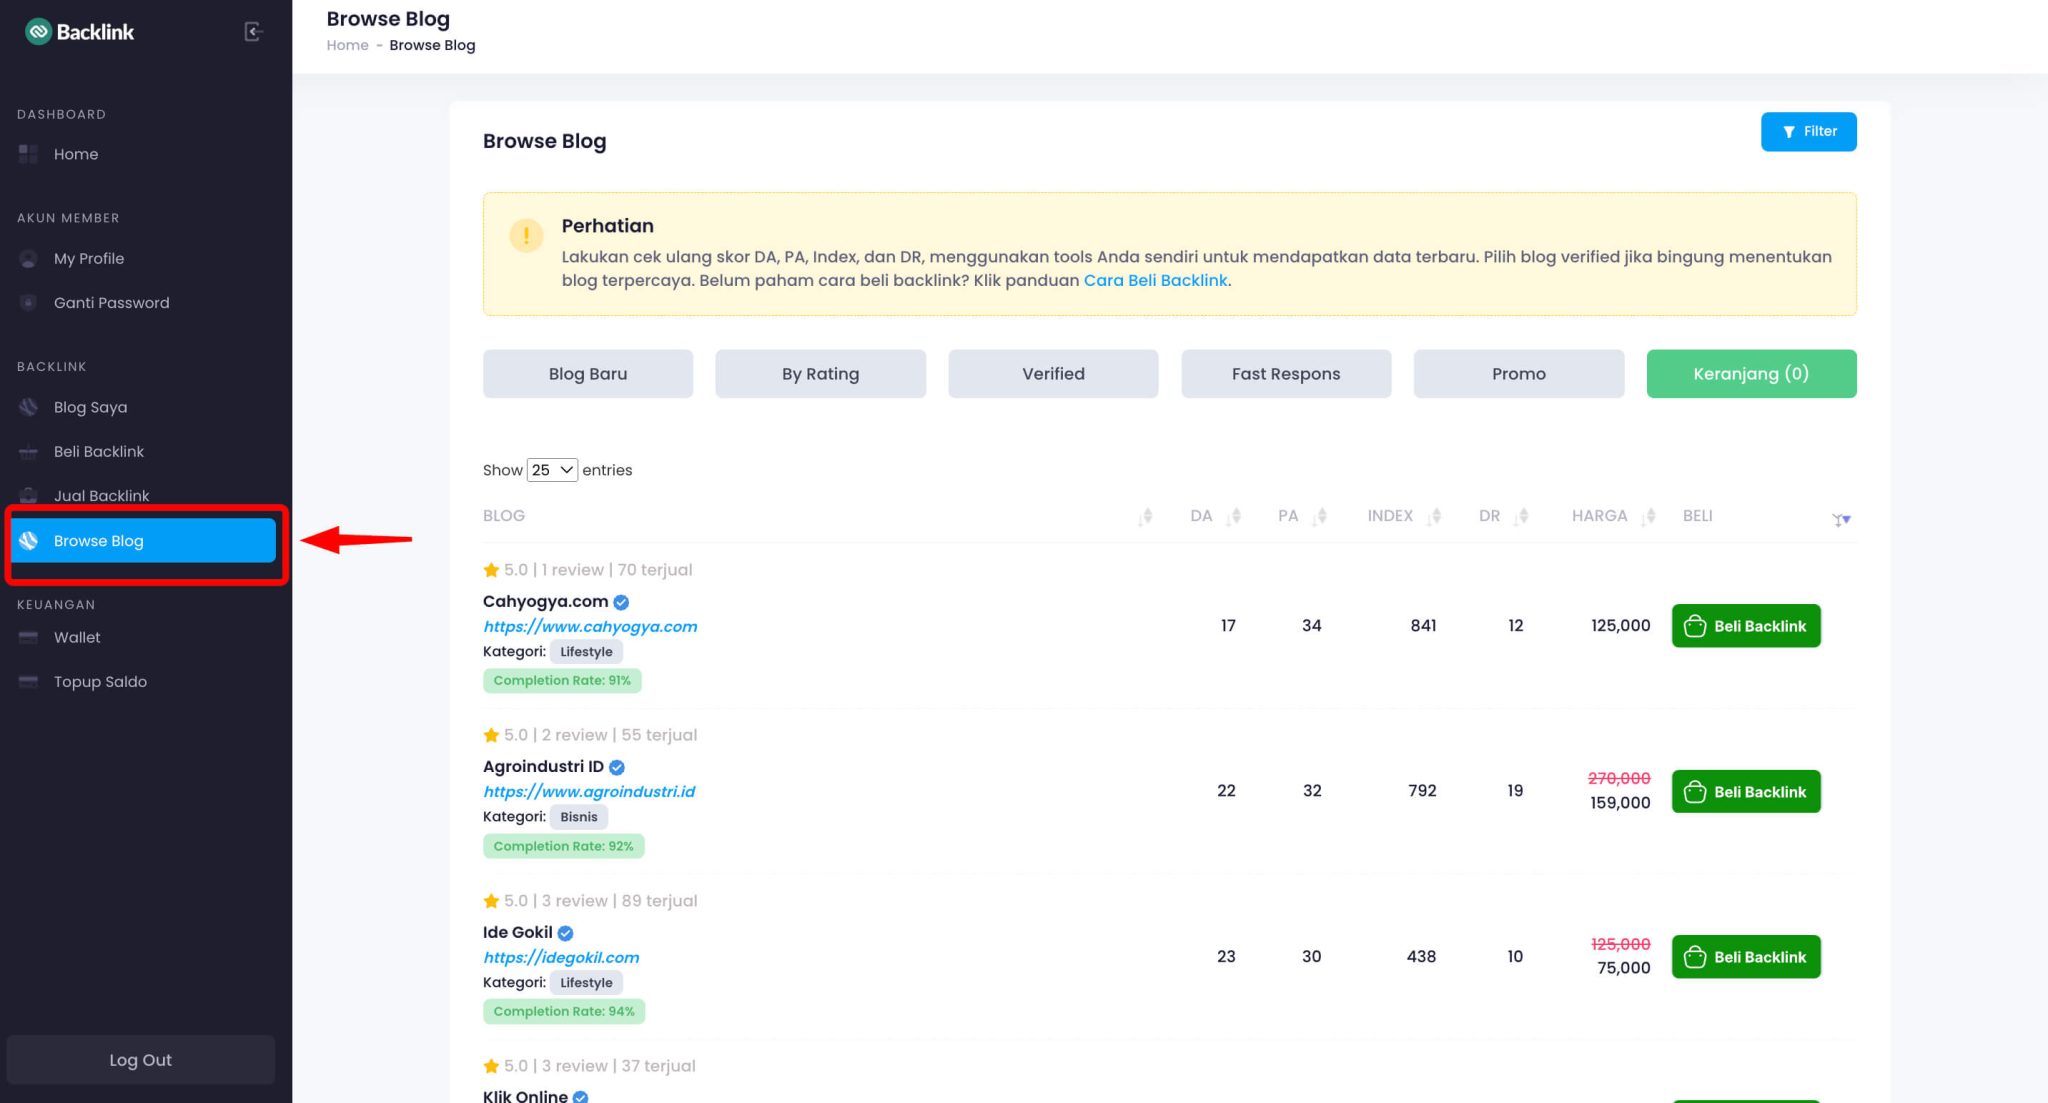Sort table by INDEX column arrows
2048x1103 pixels.
pyautogui.click(x=1435, y=516)
